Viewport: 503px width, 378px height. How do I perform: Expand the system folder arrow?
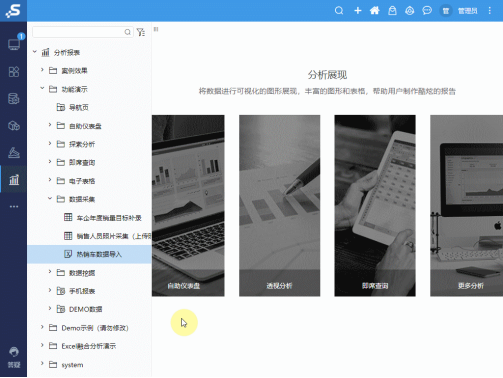(x=42, y=364)
